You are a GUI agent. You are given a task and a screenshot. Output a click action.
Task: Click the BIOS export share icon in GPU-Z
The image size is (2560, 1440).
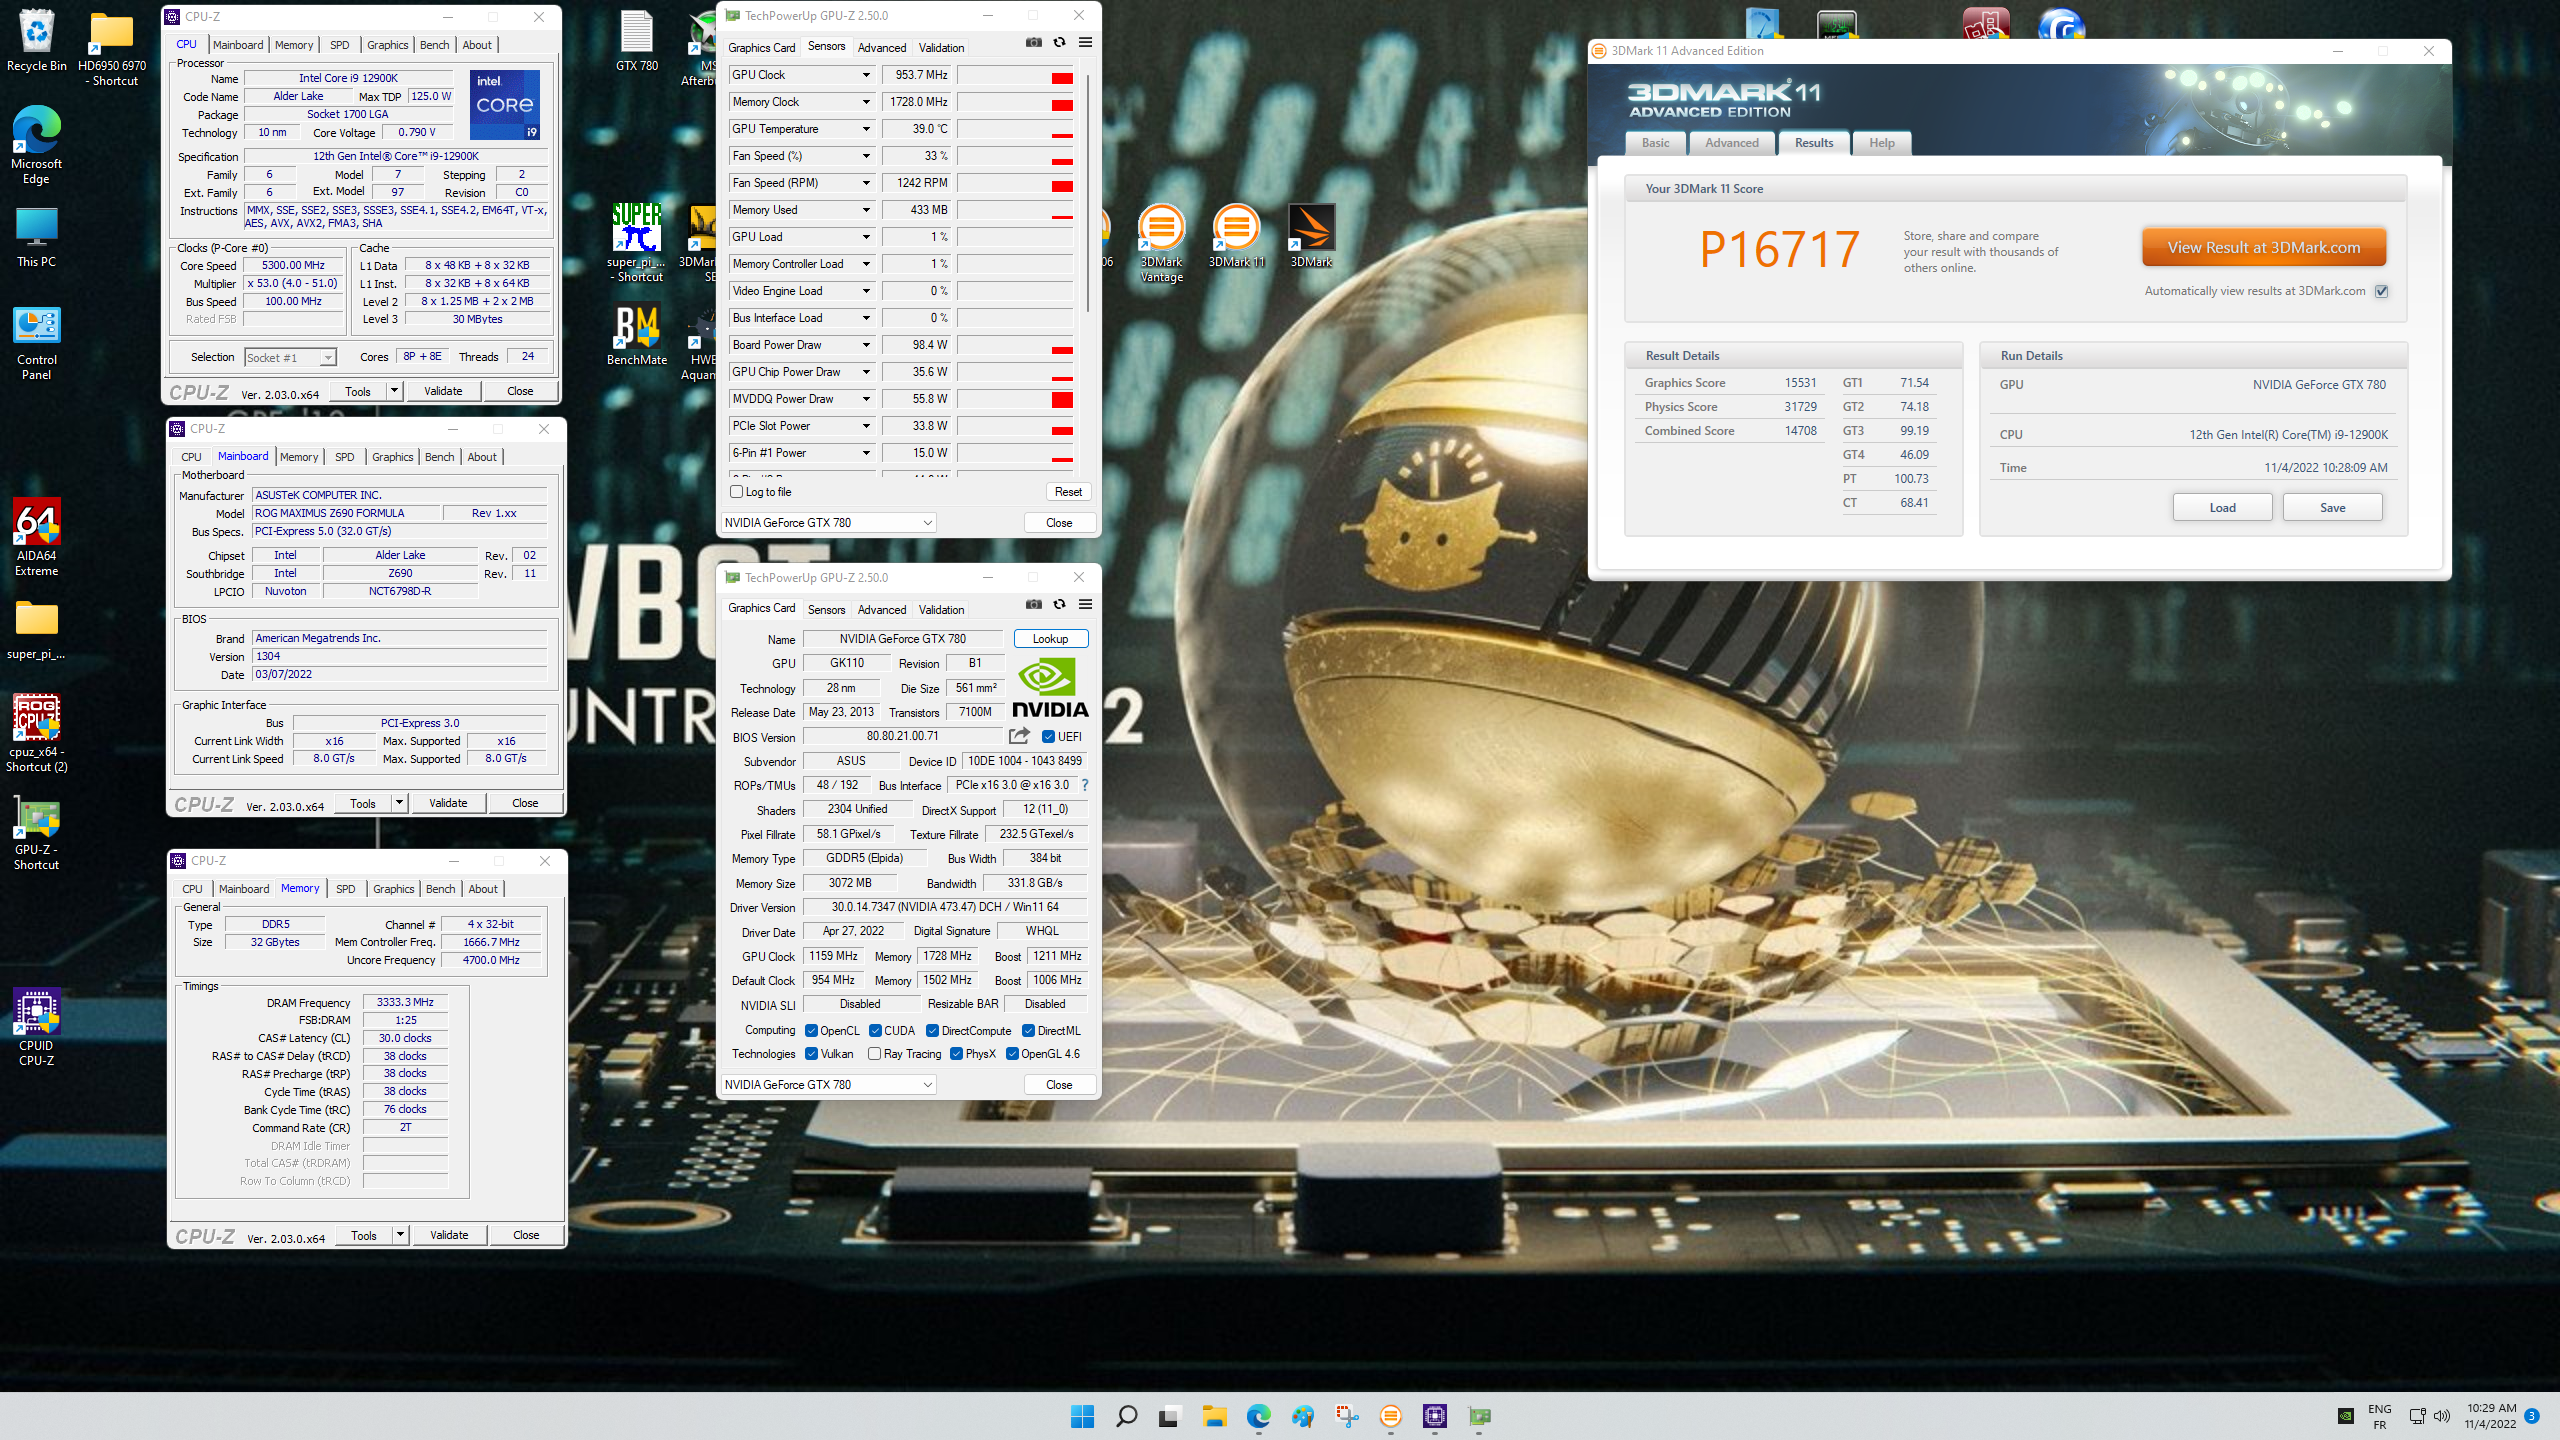click(x=1019, y=736)
